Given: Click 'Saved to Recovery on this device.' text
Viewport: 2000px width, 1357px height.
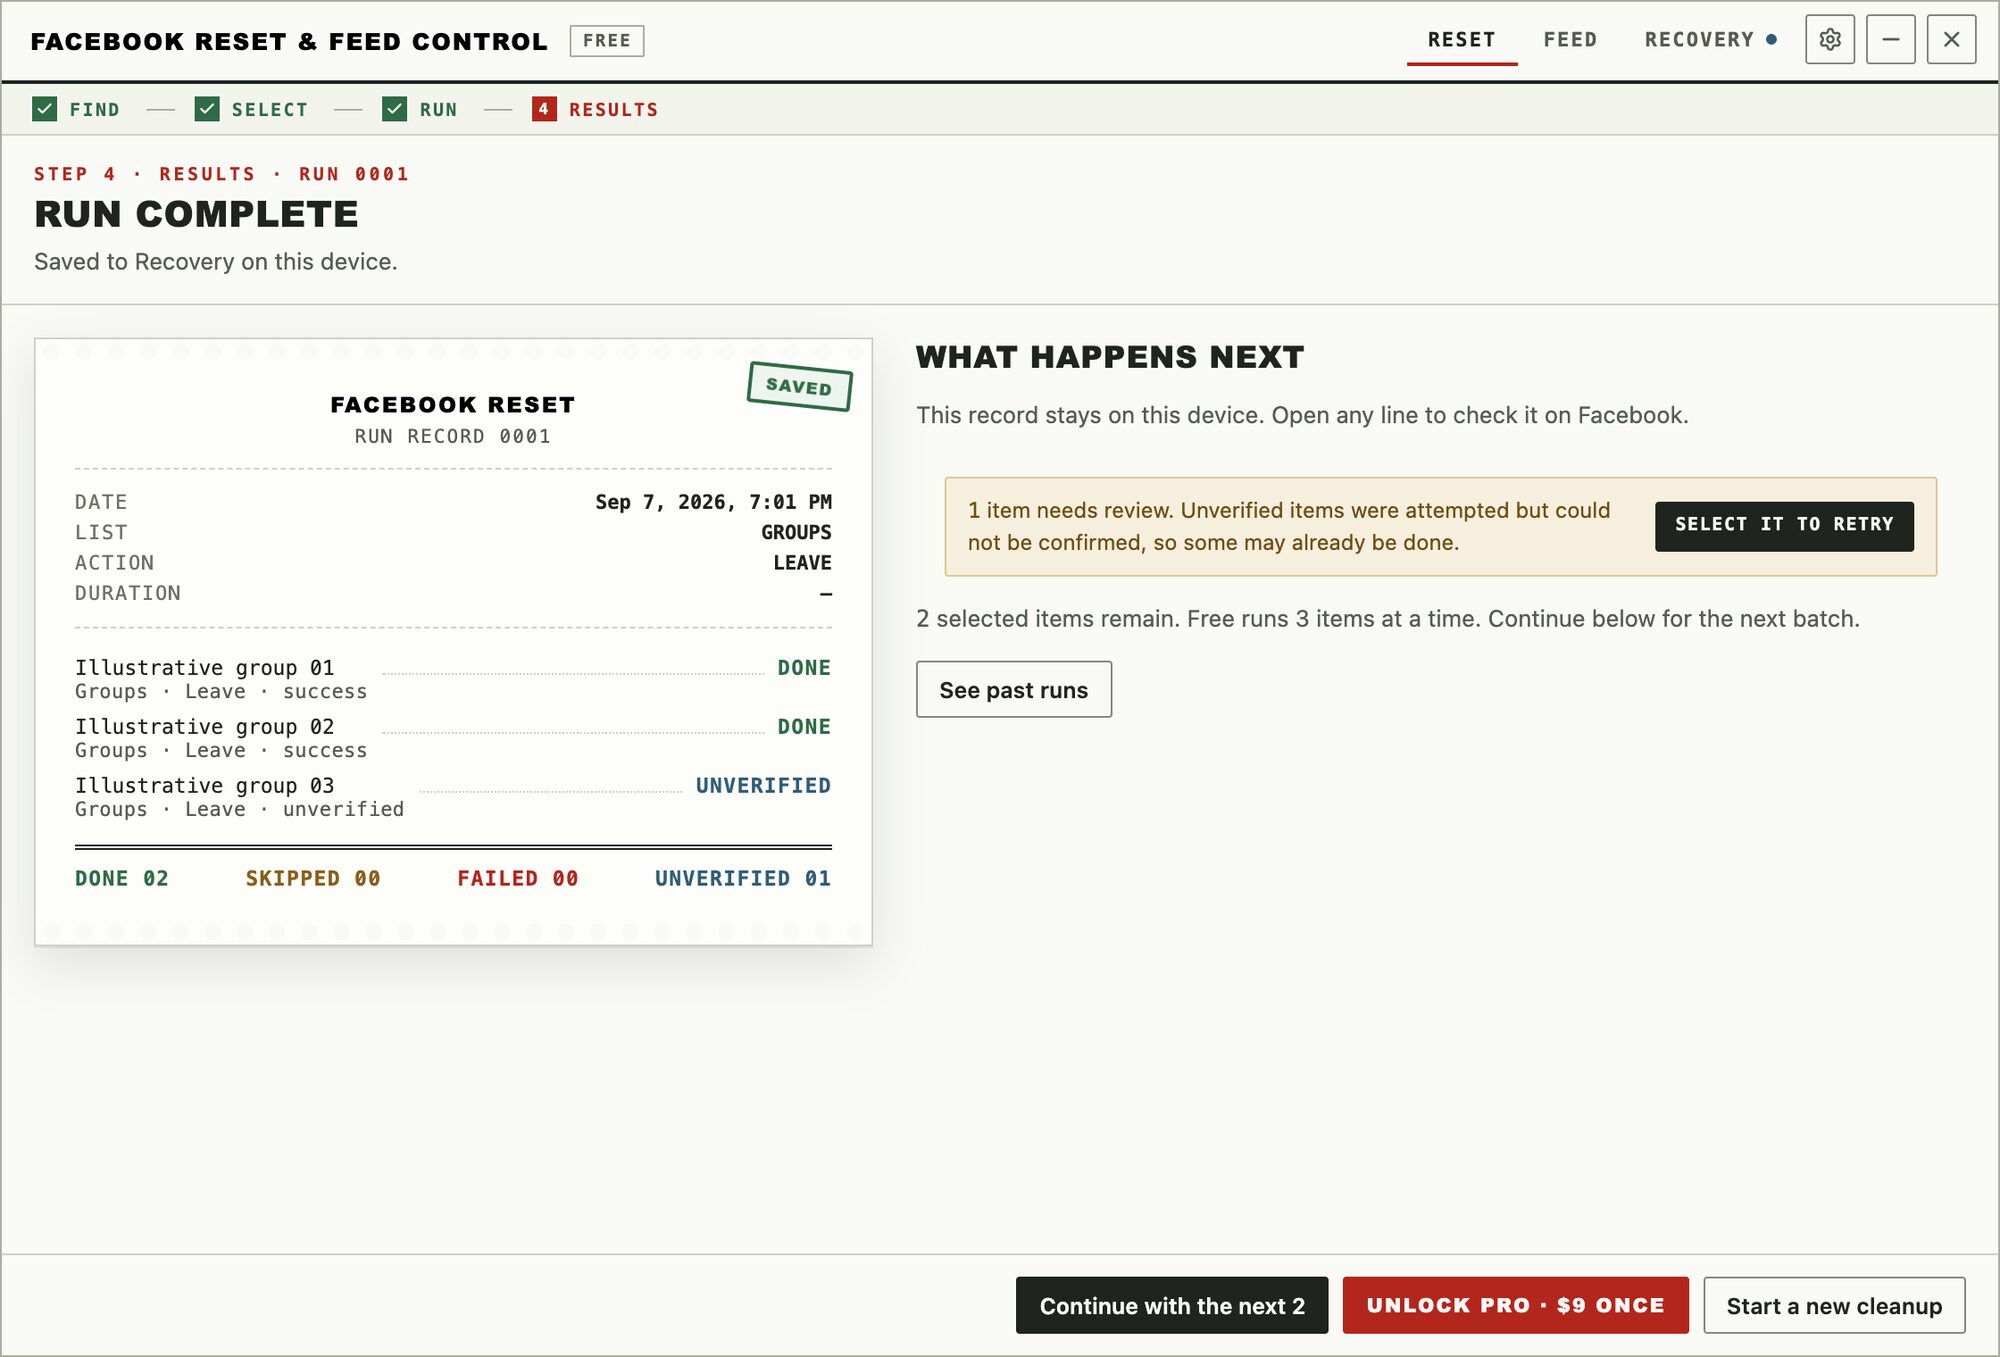Looking at the screenshot, I should [216, 262].
